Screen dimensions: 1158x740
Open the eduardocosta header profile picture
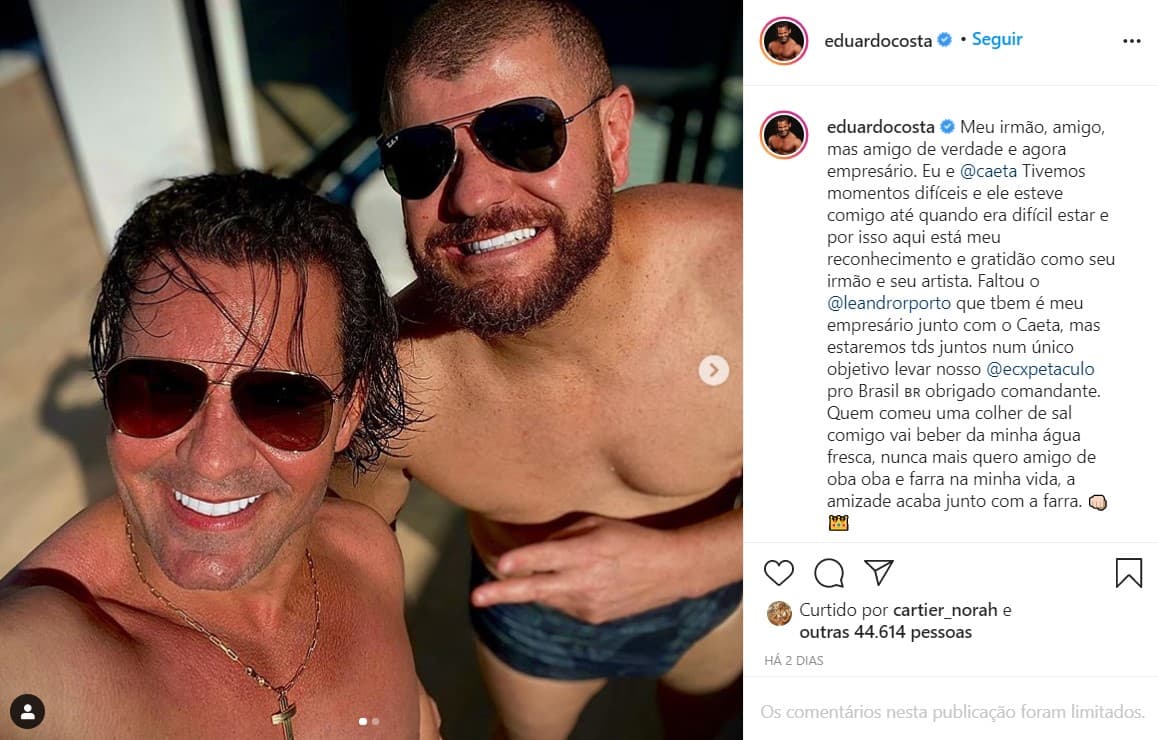click(x=784, y=41)
